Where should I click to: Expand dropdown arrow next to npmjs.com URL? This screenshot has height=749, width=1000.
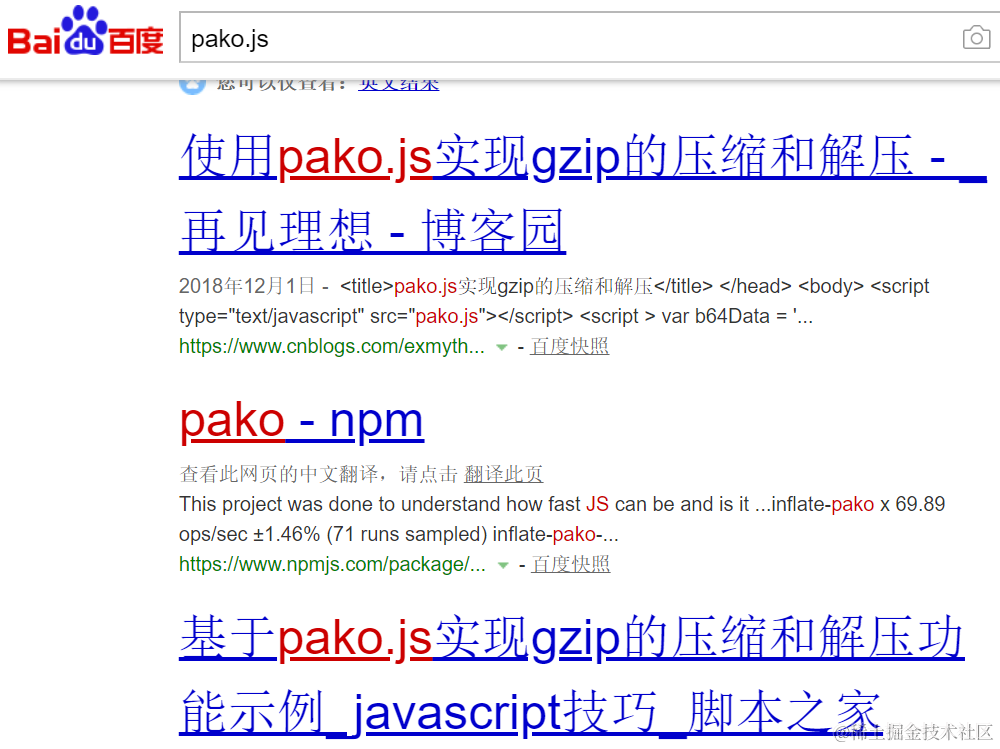coord(503,565)
